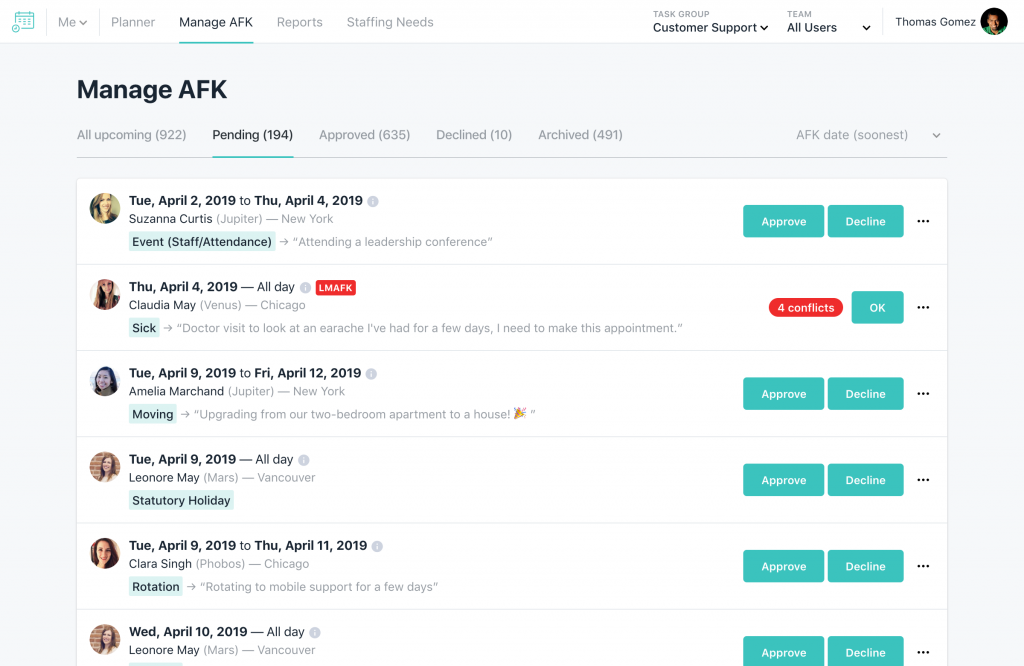Click Amelia Marchand avatar photo

pos(104,381)
